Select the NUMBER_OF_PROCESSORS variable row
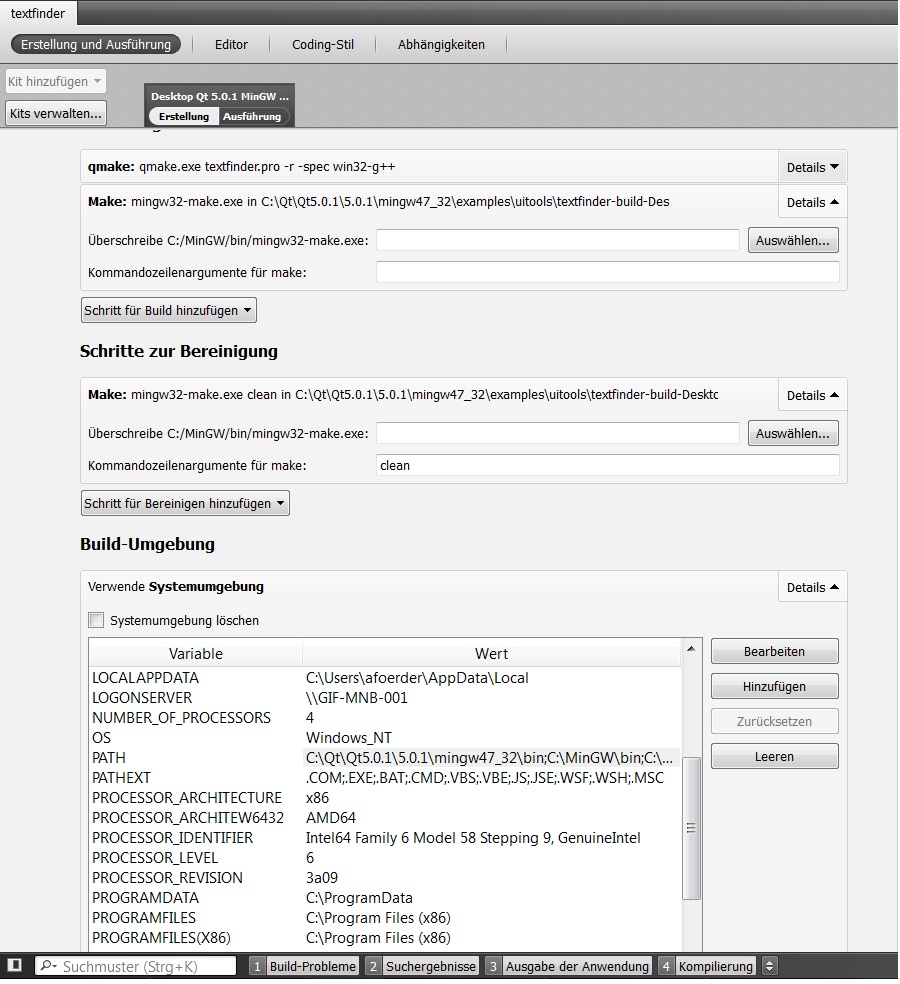The height and width of the screenshot is (984, 900). pyautogui.click(x=384, y=719)
